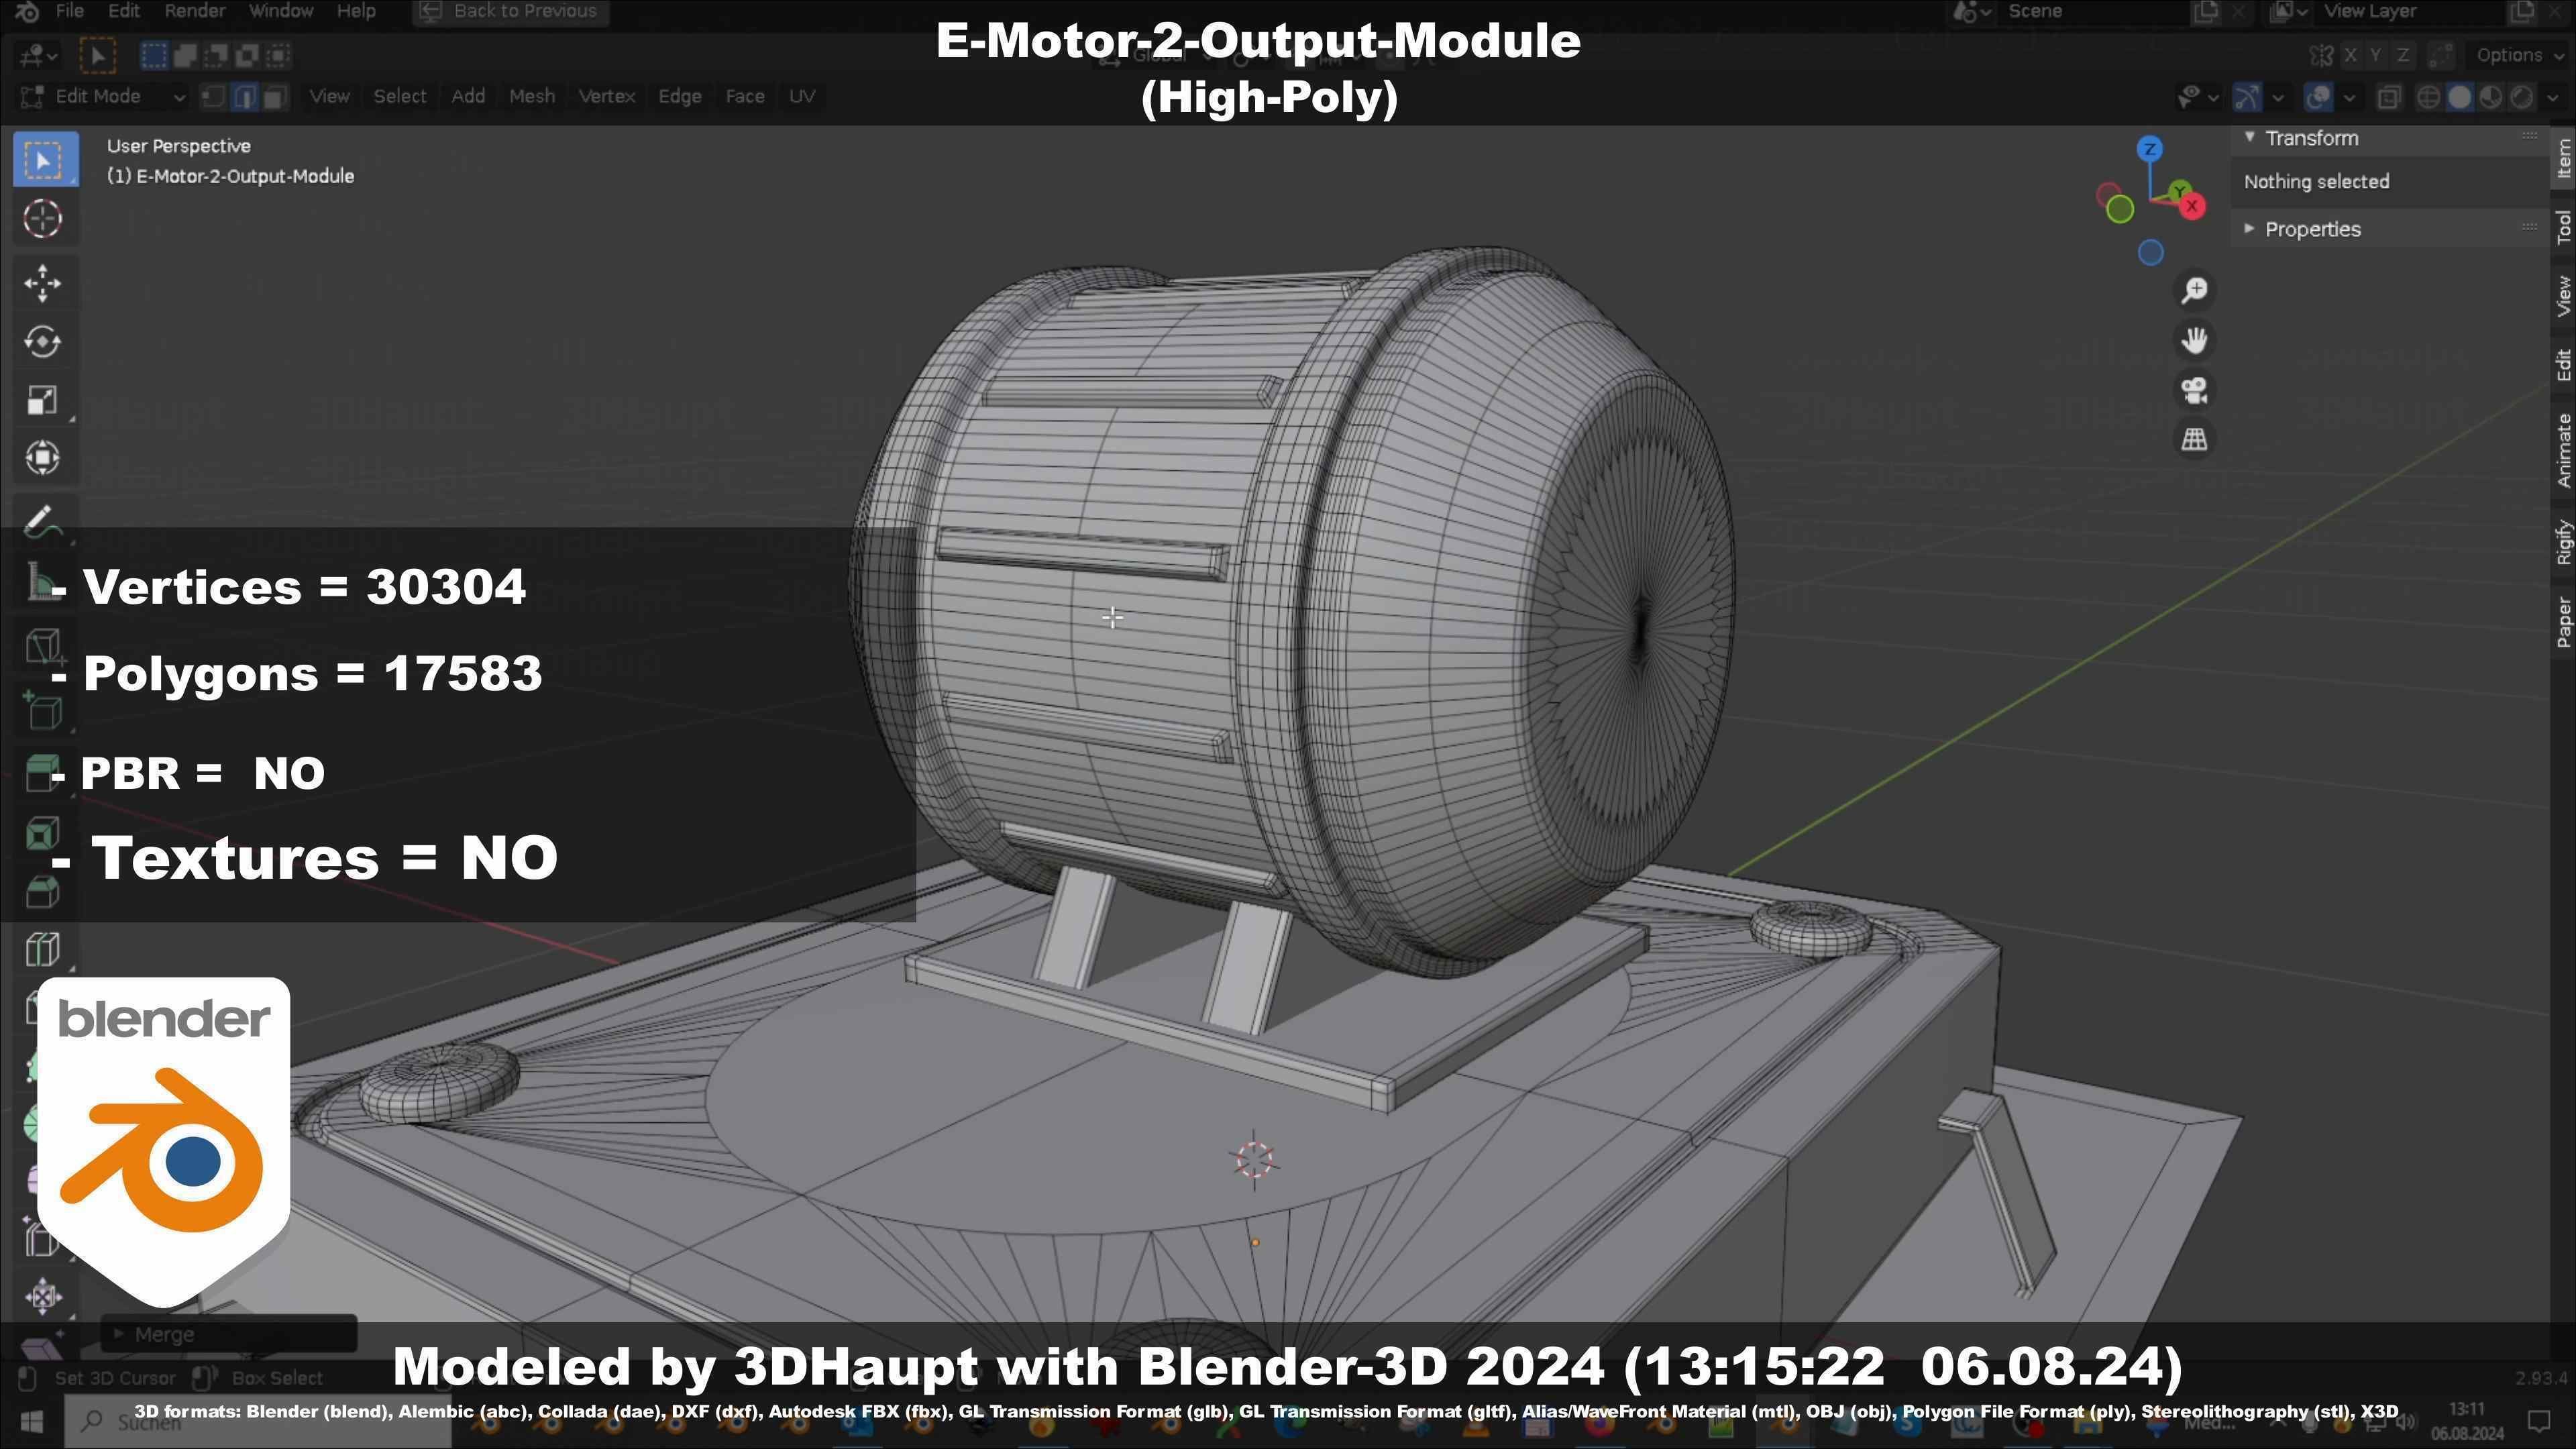The width and height of the screenshot is (2576, 1449).
Task: Open the gizmo options dropdown arrow
Action: coord(2278,97)
